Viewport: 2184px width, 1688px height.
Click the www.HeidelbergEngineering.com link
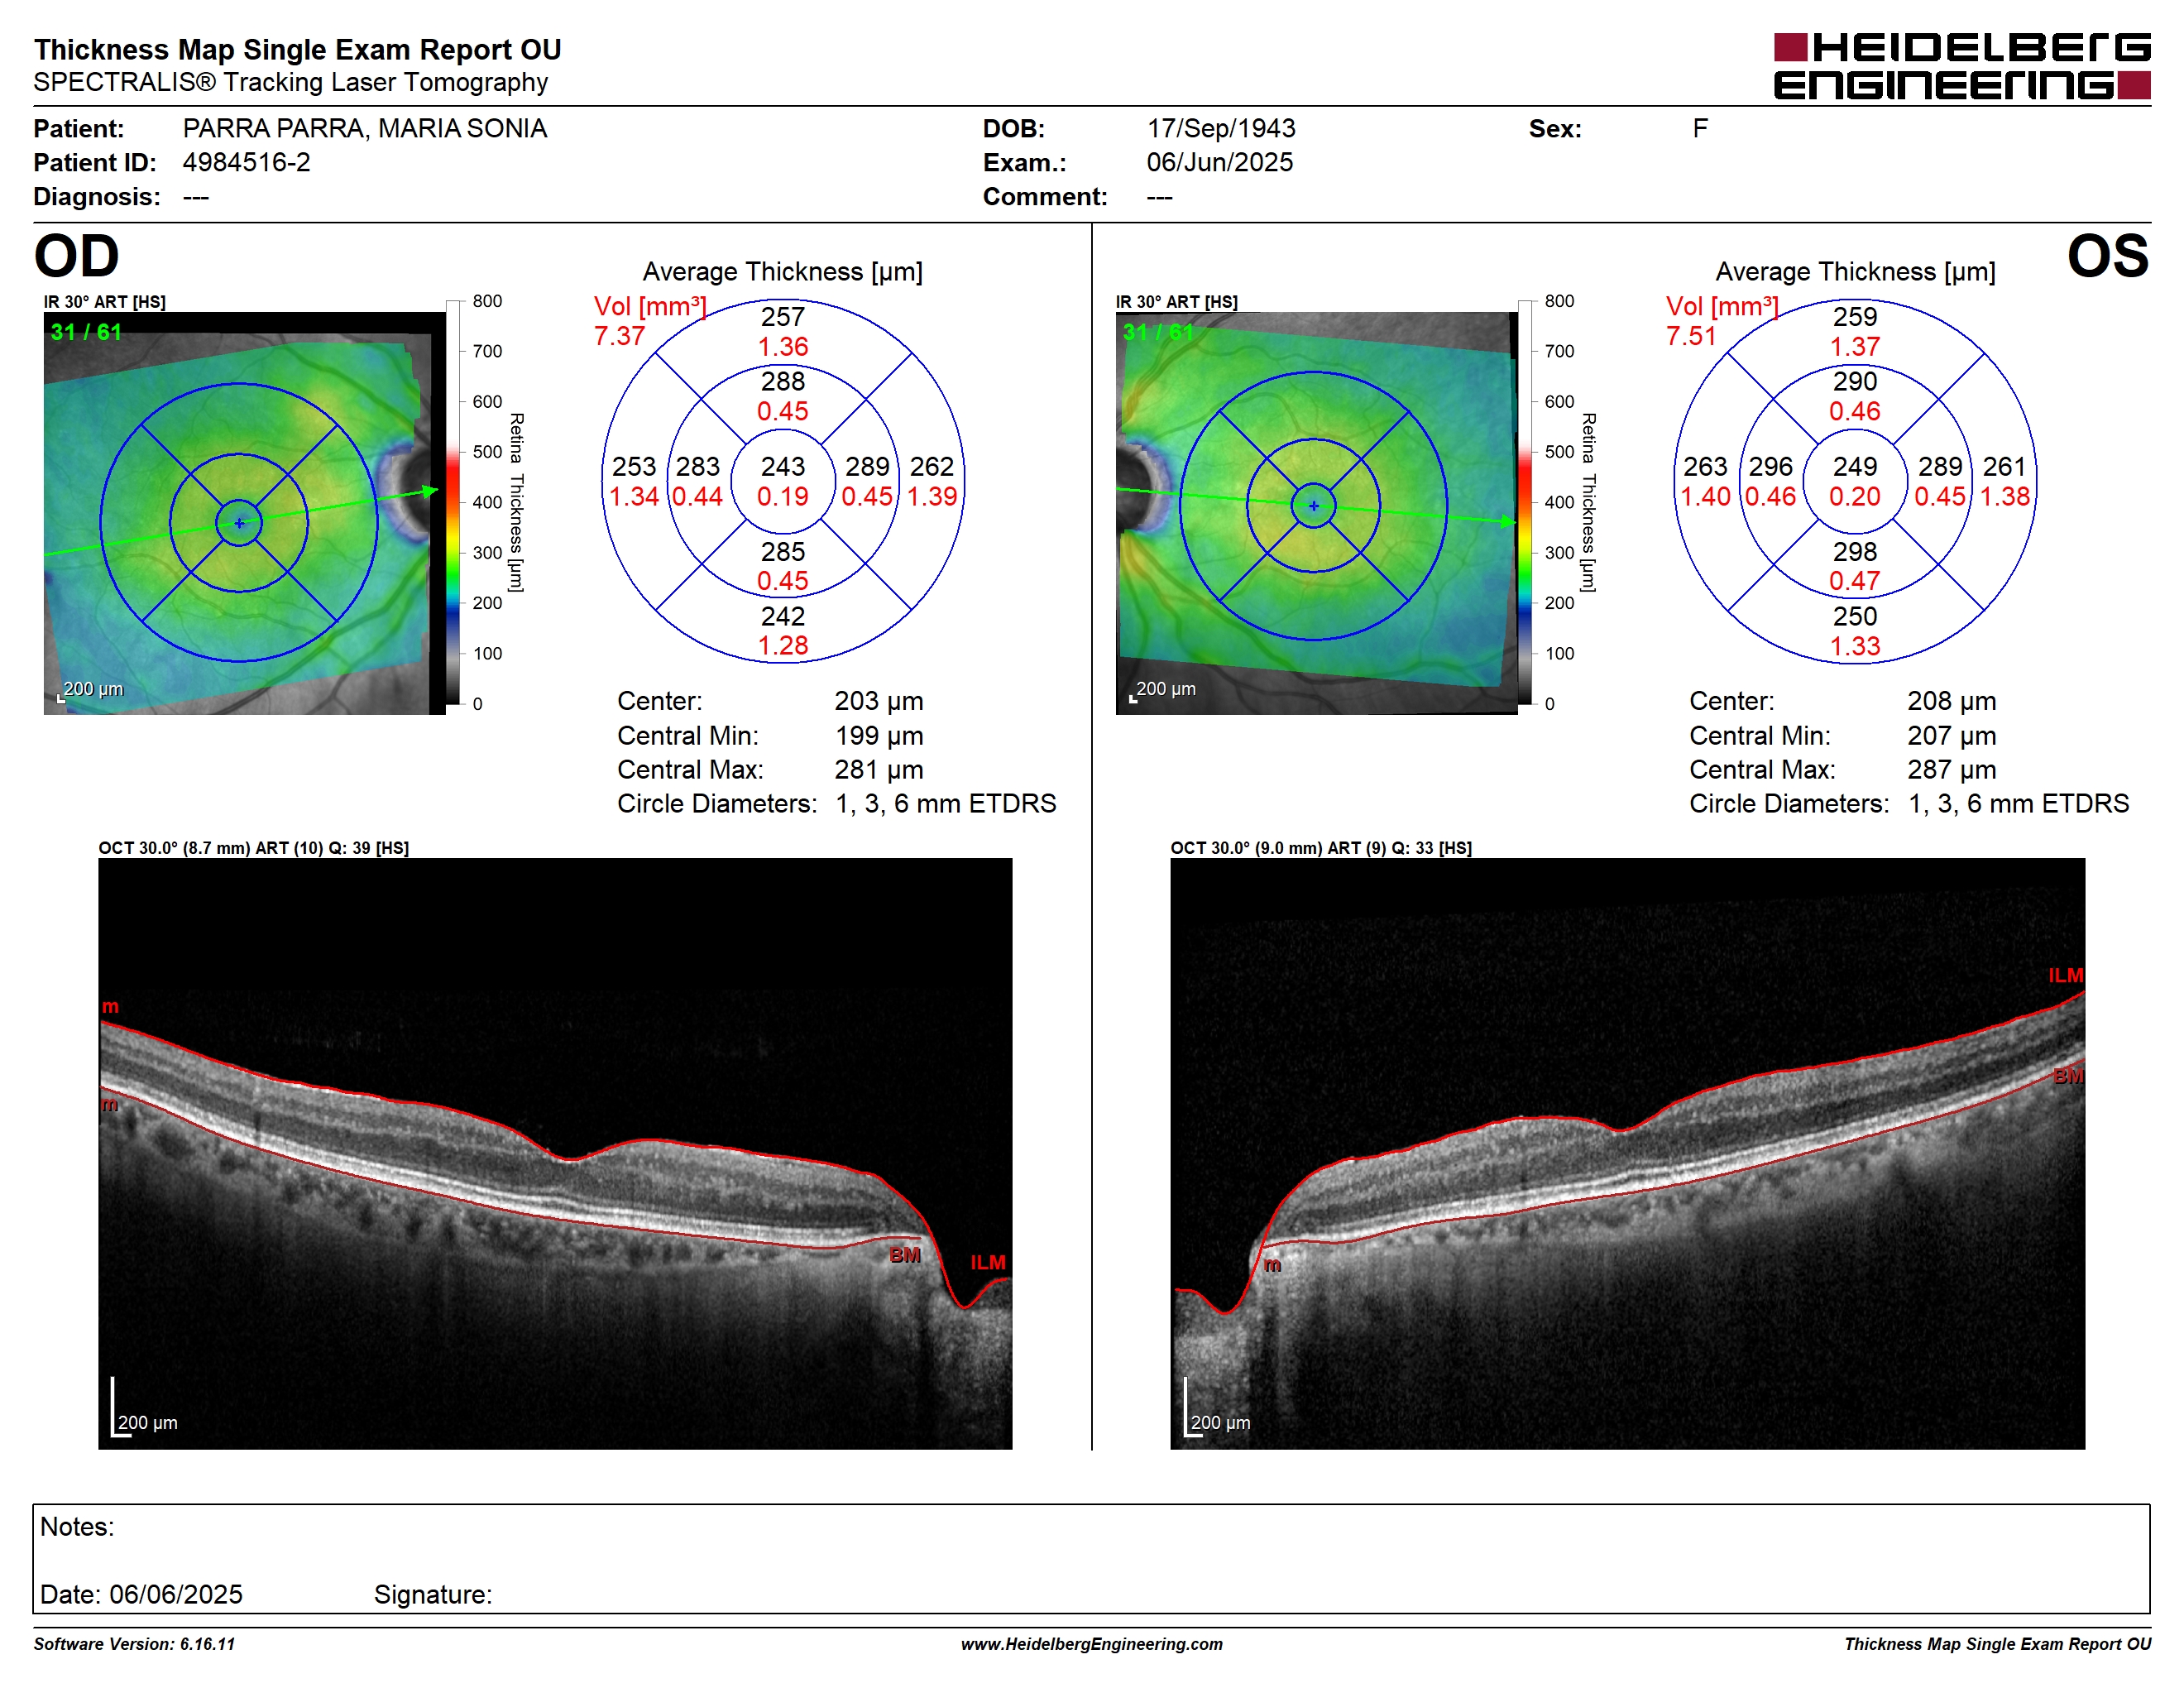click(1092, 1644)
